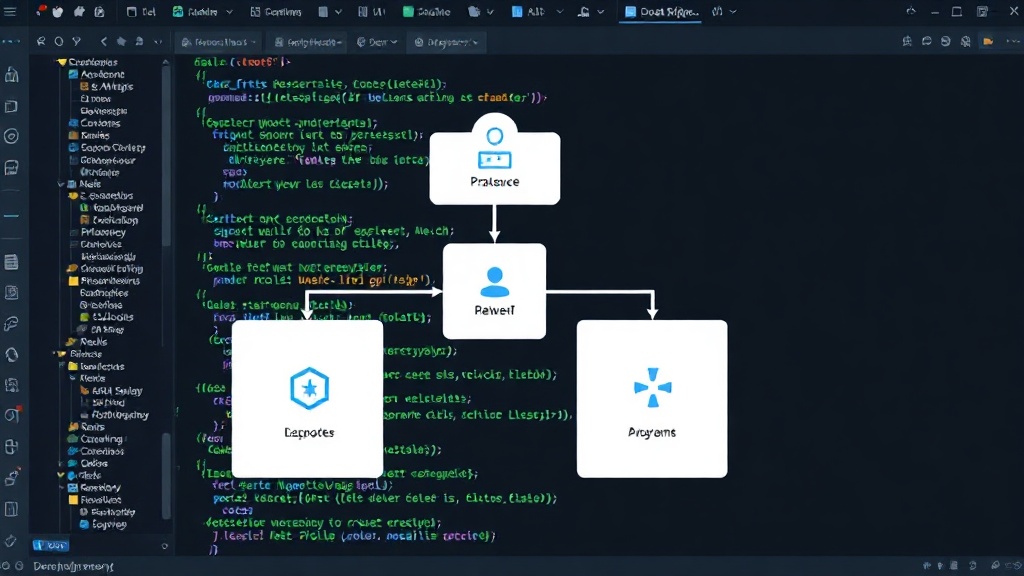Select 'Cereating' in the file tree

[101, 439]
